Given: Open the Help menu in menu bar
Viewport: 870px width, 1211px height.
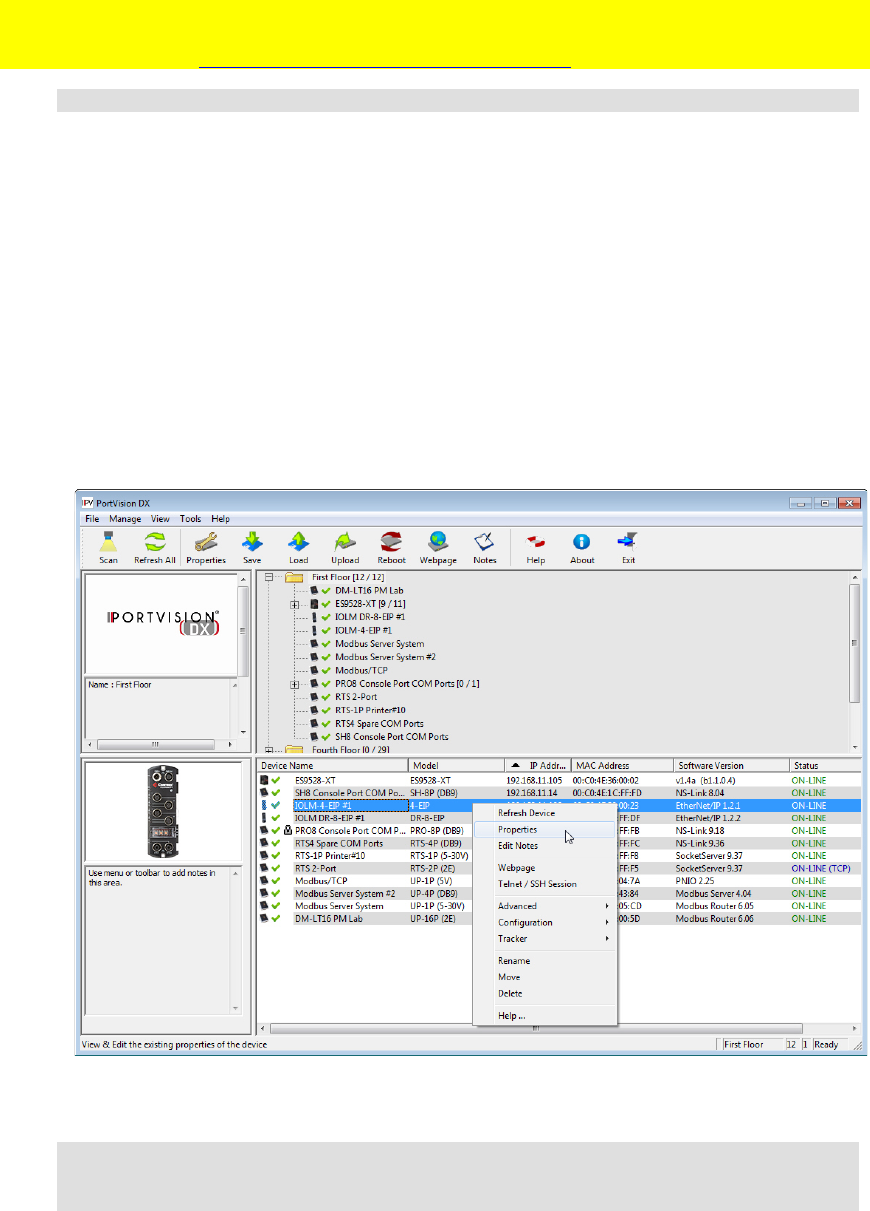Looking at the screenshot, I should pos(221,519).
